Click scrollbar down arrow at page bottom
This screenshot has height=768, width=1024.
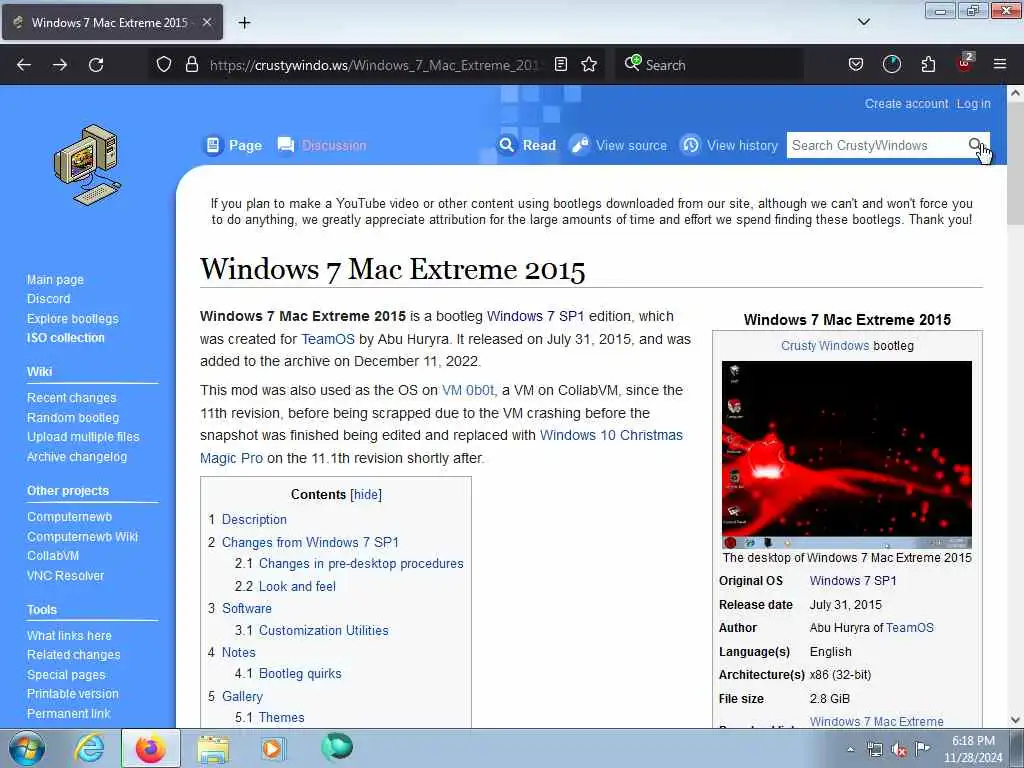tap(1015, 720)
